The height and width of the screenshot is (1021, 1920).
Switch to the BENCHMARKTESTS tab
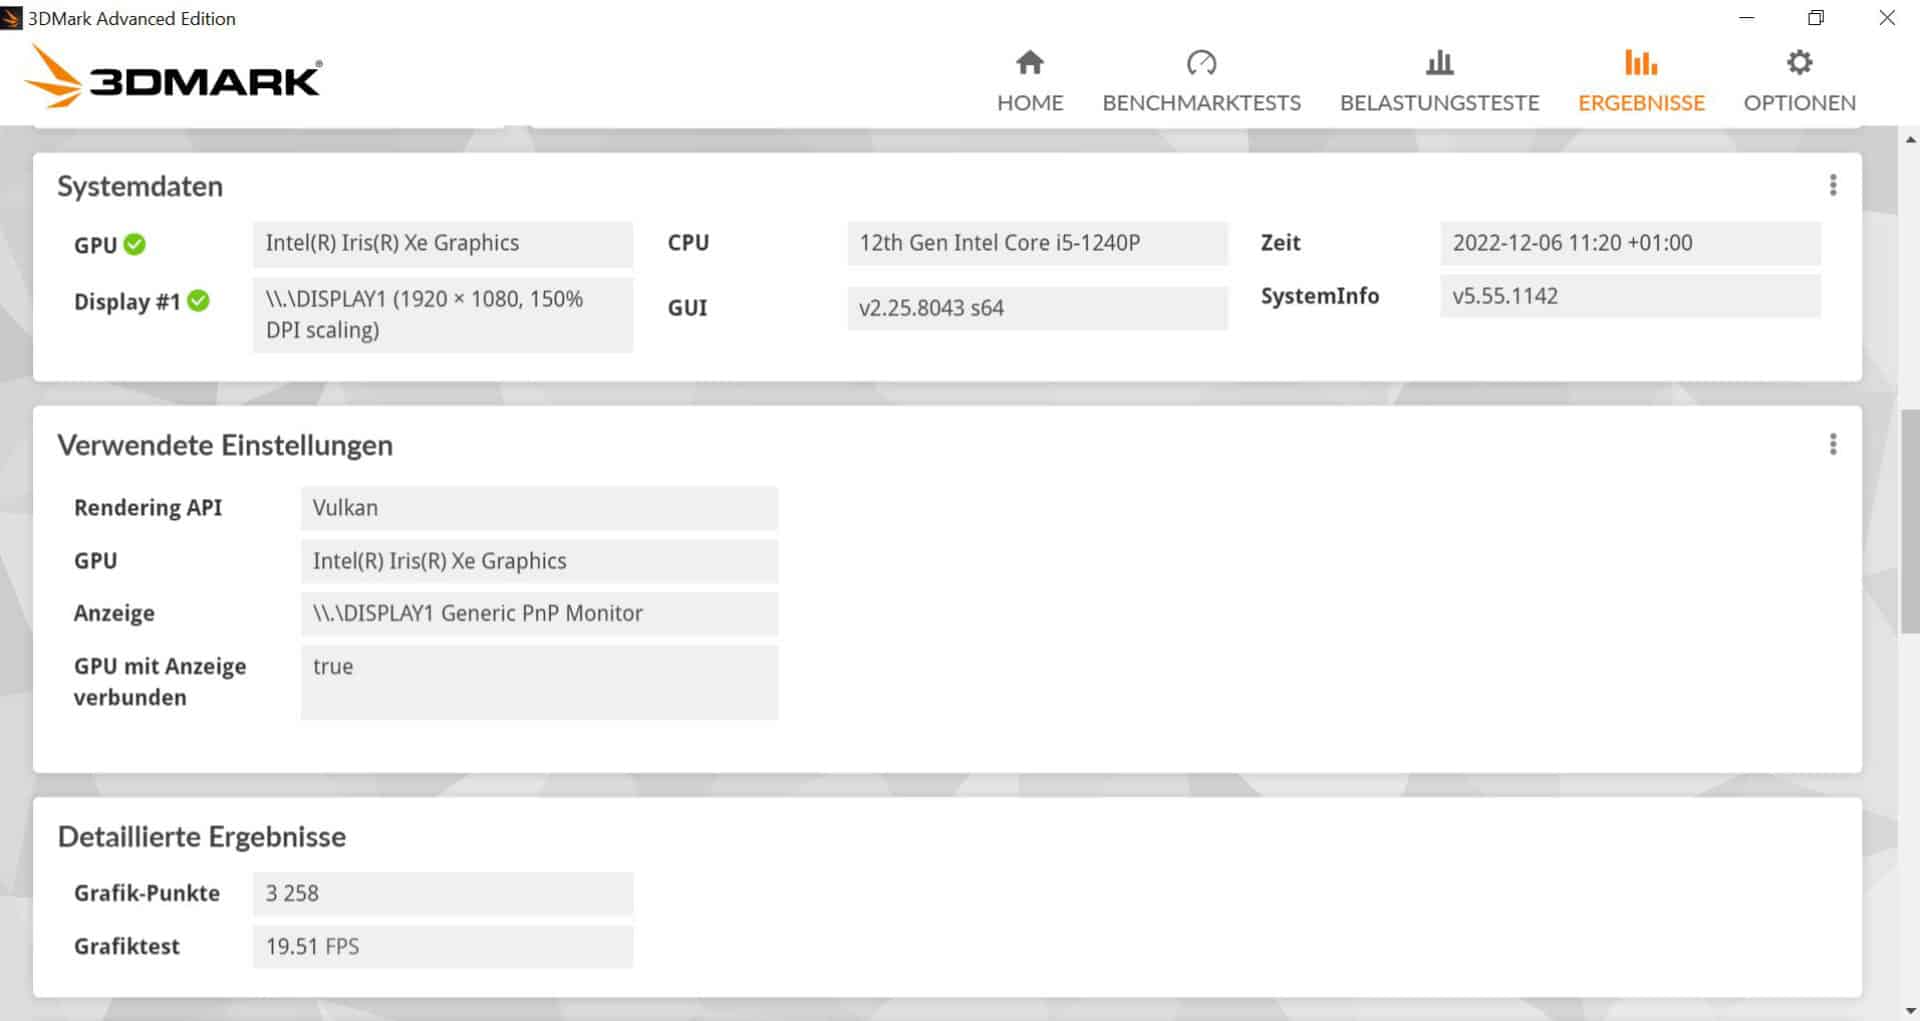point(1201,103)
